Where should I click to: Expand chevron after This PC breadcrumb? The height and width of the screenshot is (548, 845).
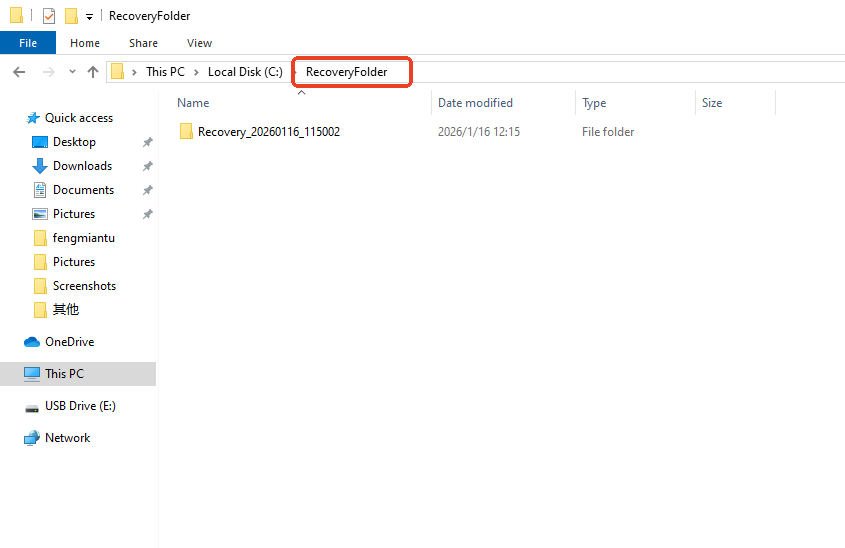point(196,72)
